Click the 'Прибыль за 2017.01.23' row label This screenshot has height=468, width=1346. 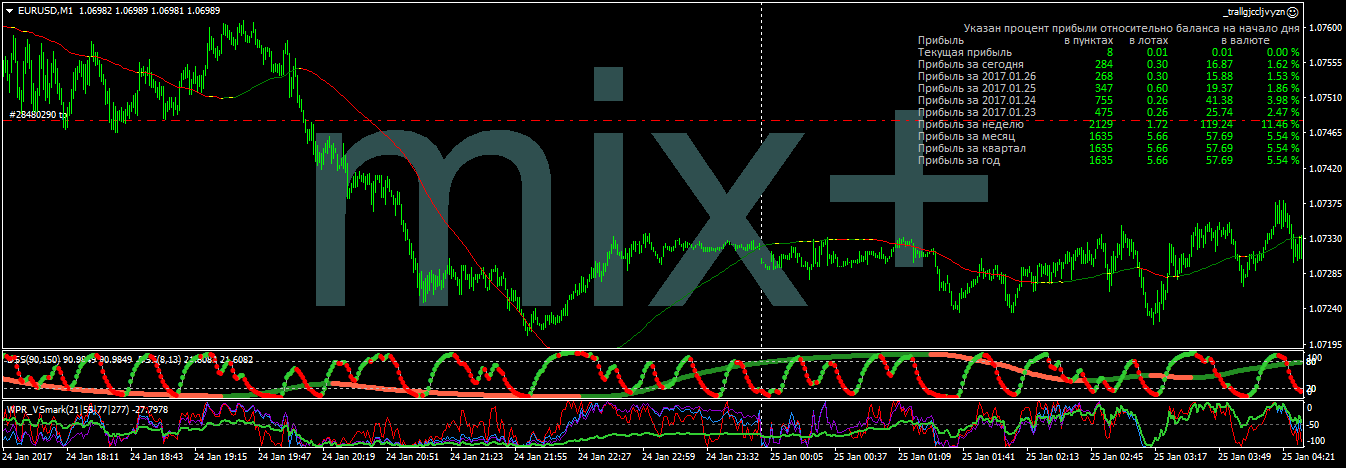976,112
